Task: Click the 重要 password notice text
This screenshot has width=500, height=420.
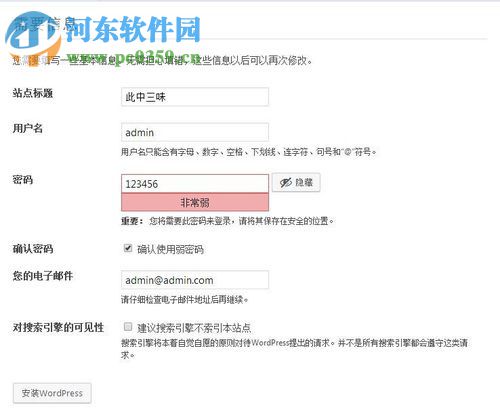Action: click(227, 221)
